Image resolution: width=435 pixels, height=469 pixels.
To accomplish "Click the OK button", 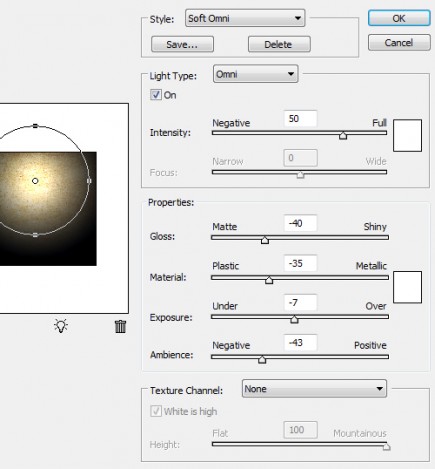I will click(399, 18).
